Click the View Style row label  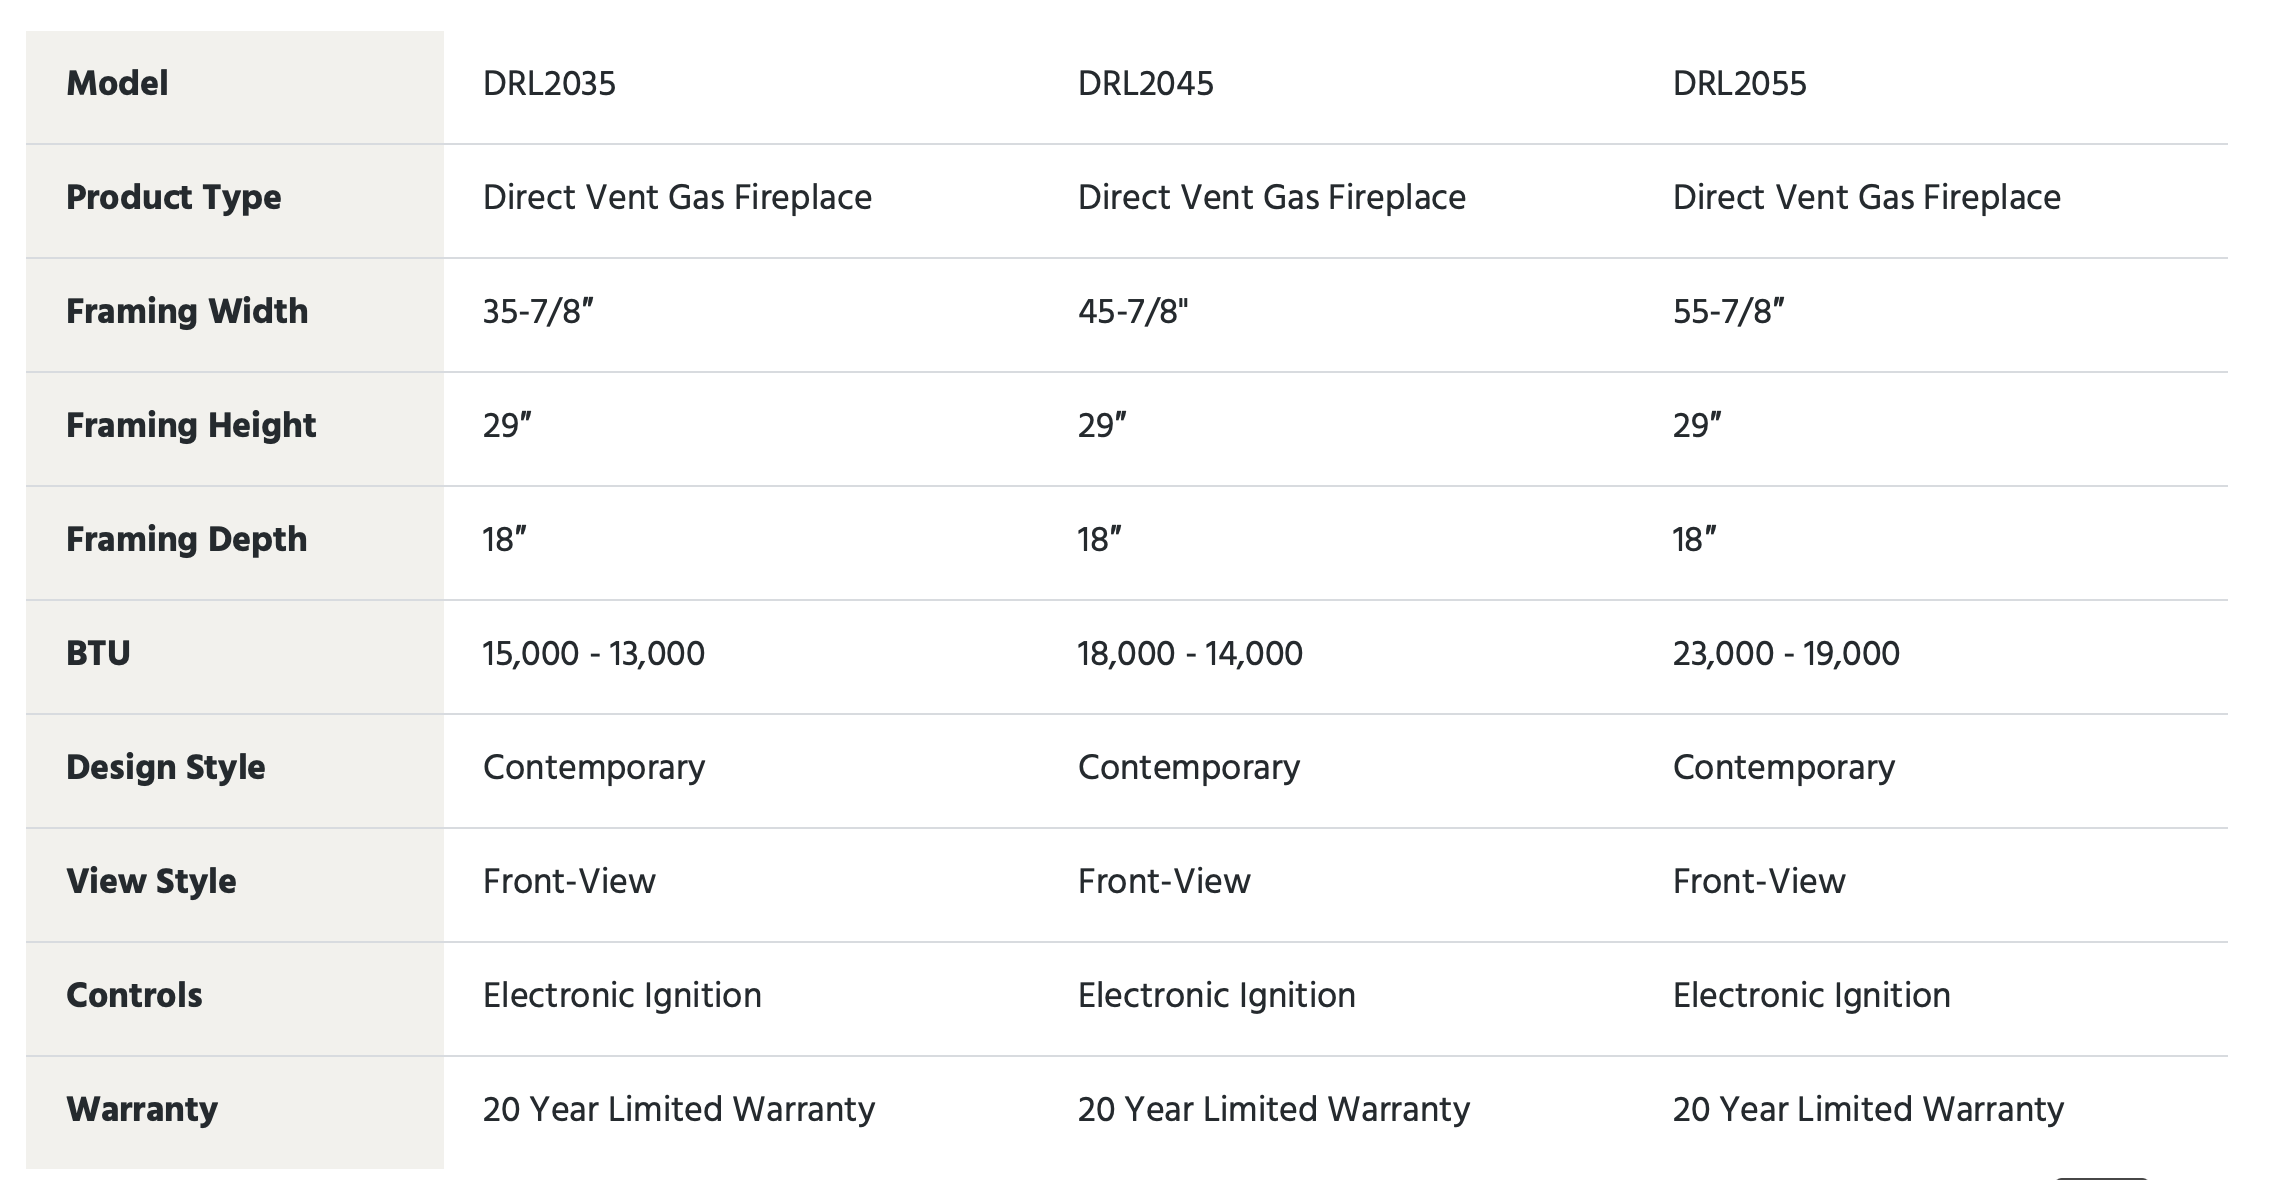click(151, 881)
